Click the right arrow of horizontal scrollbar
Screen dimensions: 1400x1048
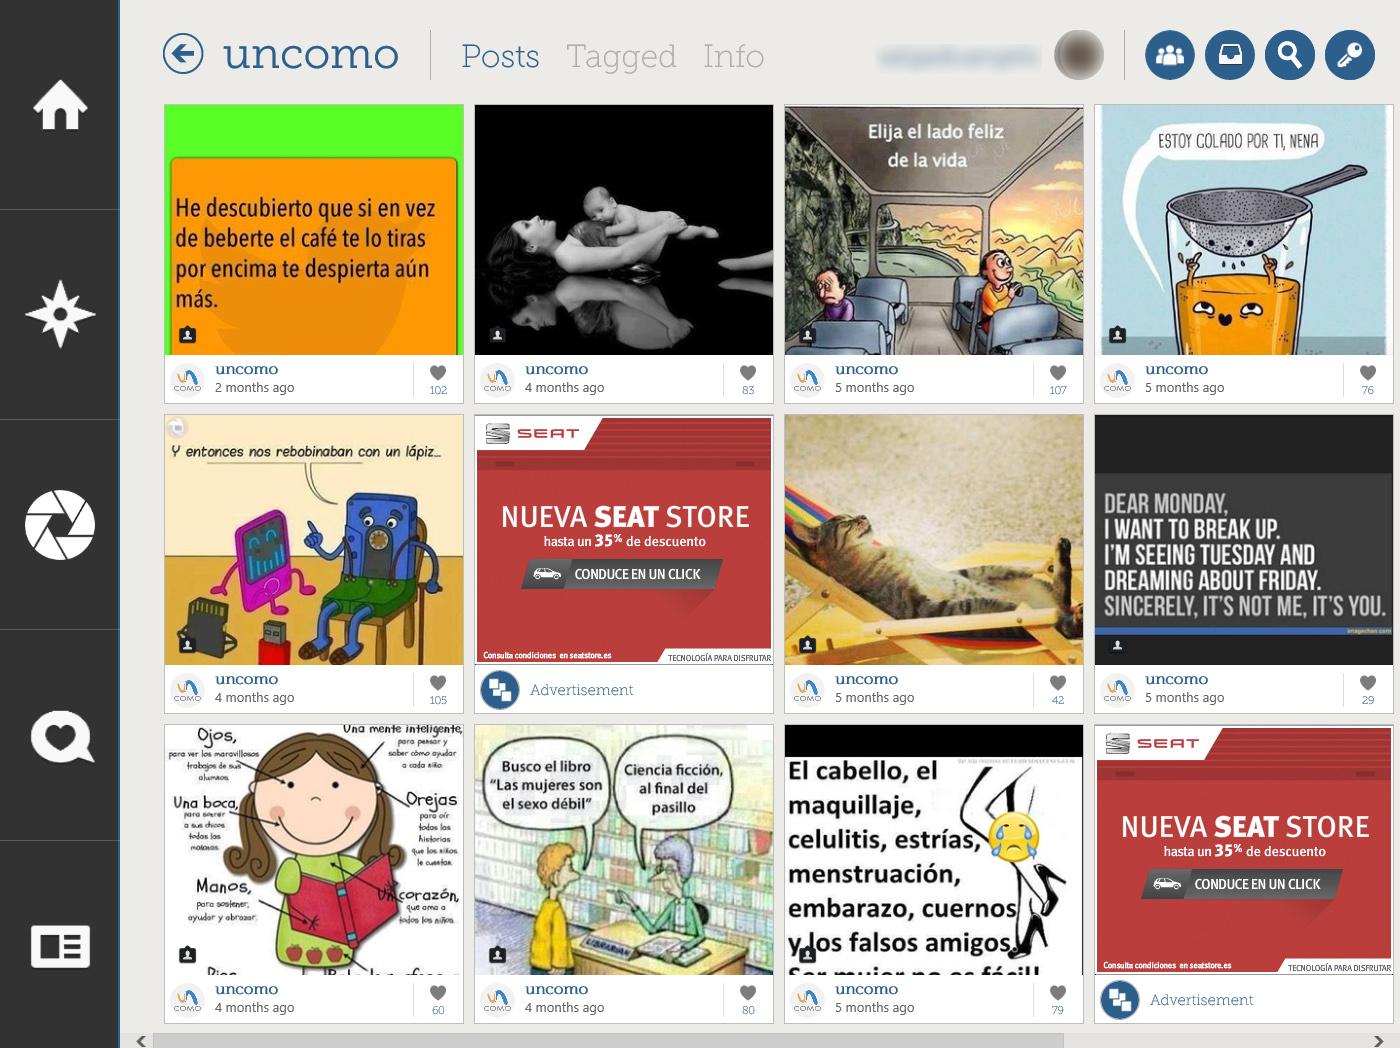click(1379, 1041)
